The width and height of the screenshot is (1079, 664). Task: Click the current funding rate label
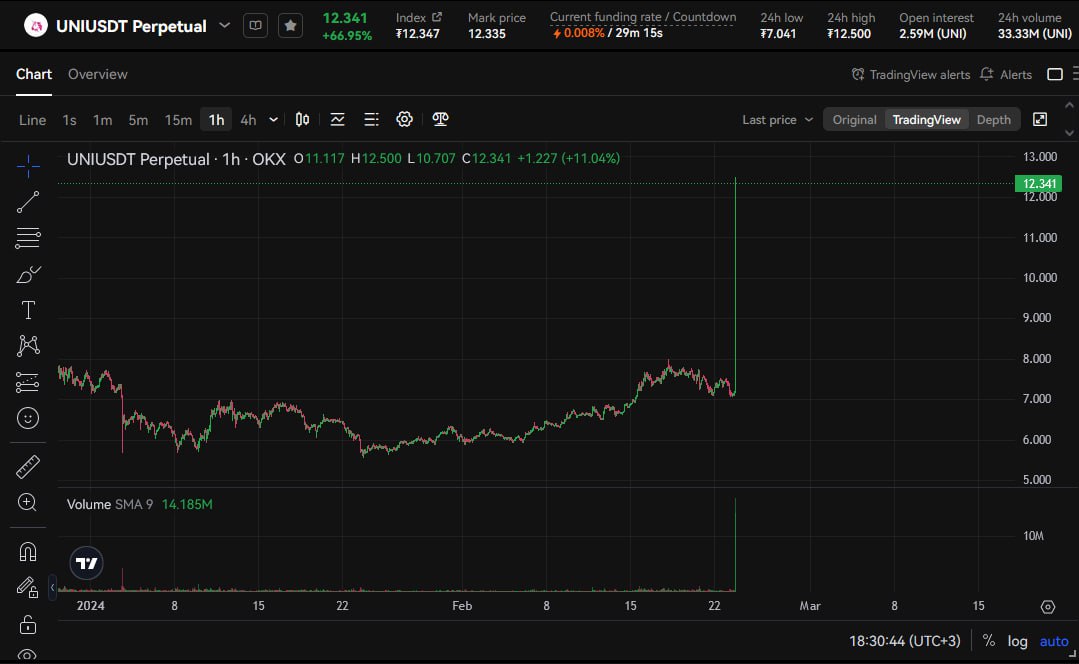point(643,17)
